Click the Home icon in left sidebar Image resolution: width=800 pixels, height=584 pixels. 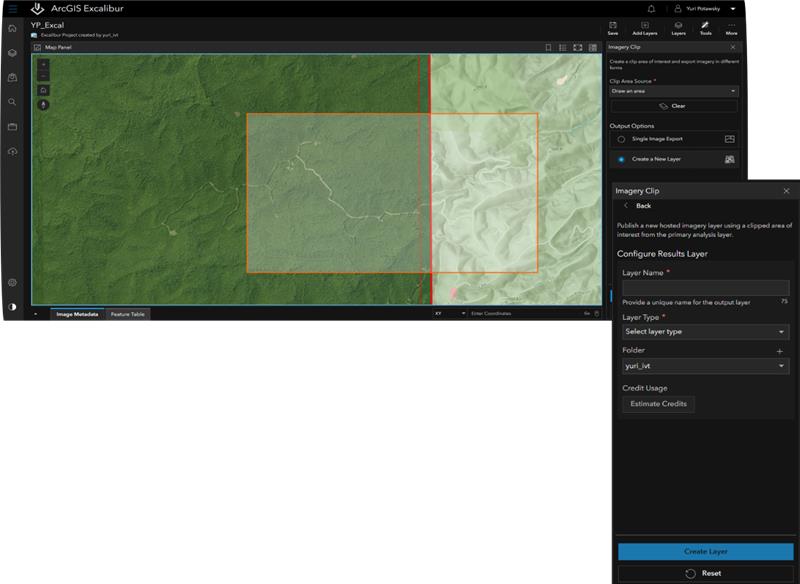[x=12, y=29]
